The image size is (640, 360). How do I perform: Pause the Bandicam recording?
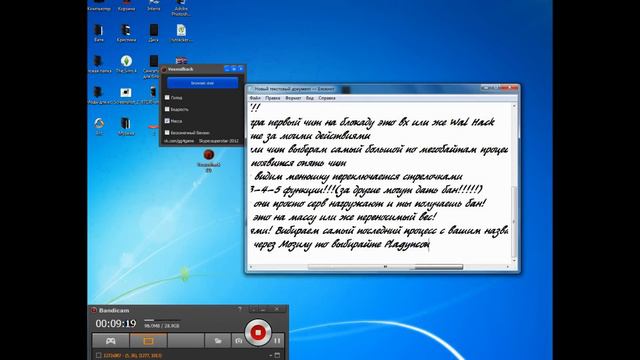(278, 340)
